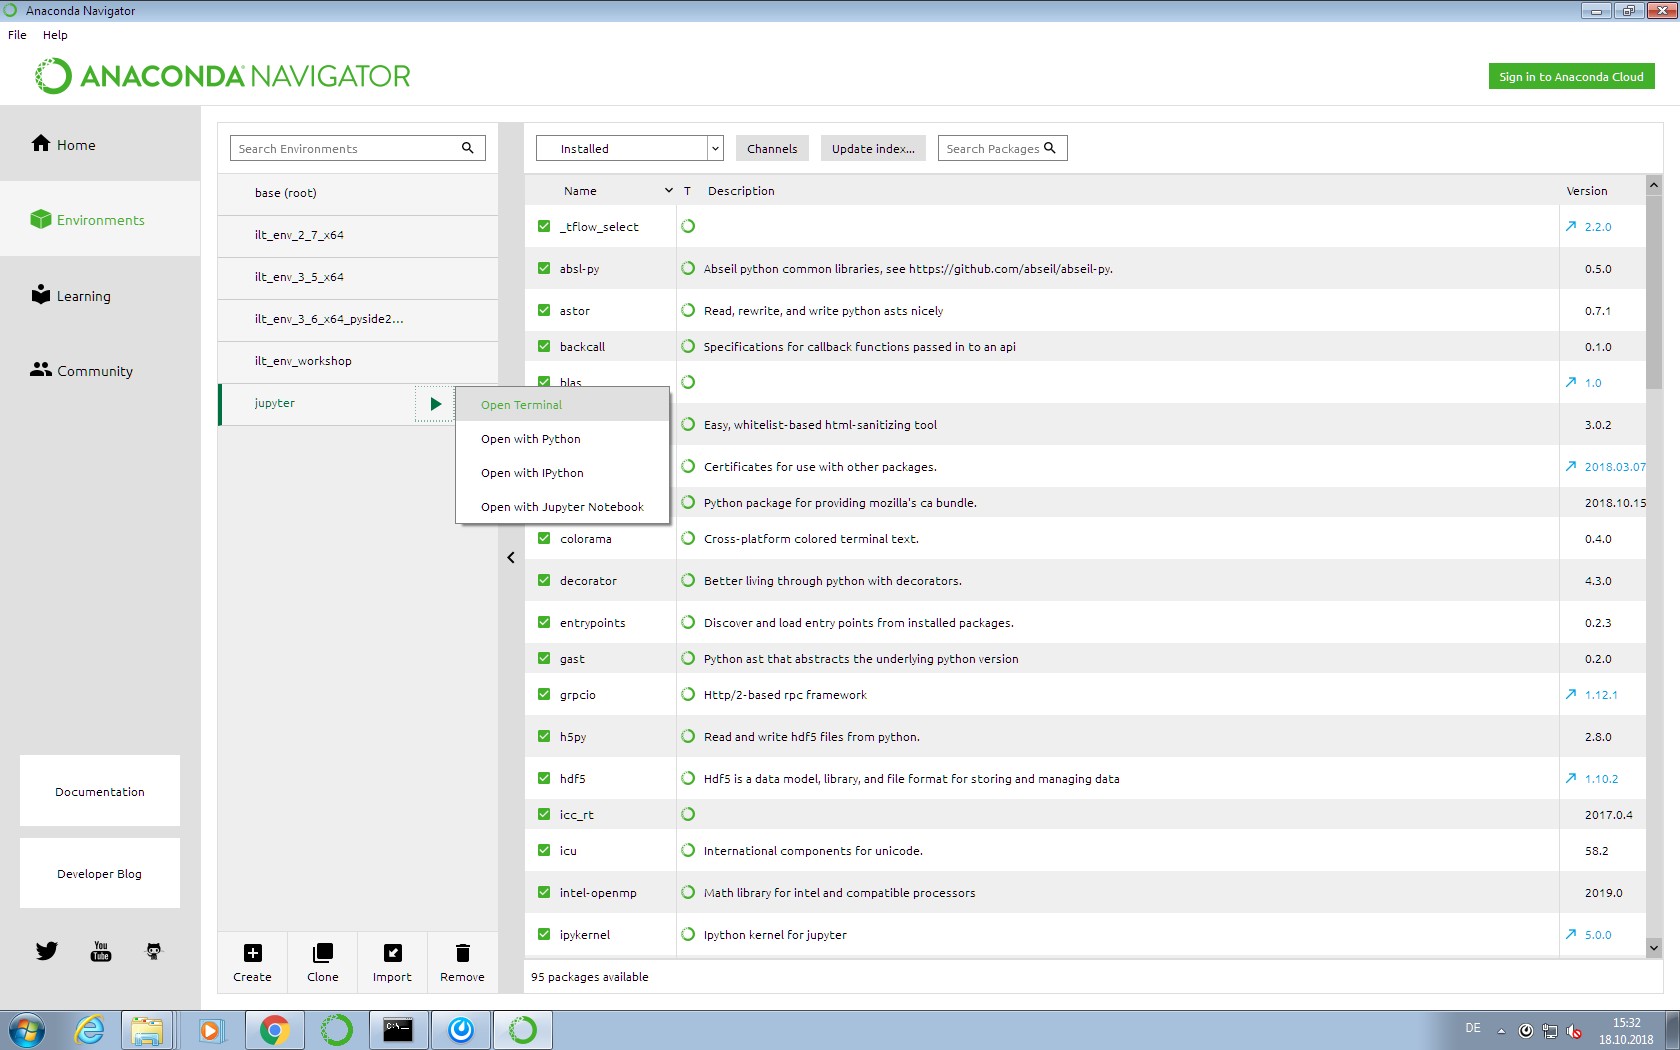Screen dimensions: 1680x1050
Task: Select the Environments cube icon
Action: pos(40,219)
